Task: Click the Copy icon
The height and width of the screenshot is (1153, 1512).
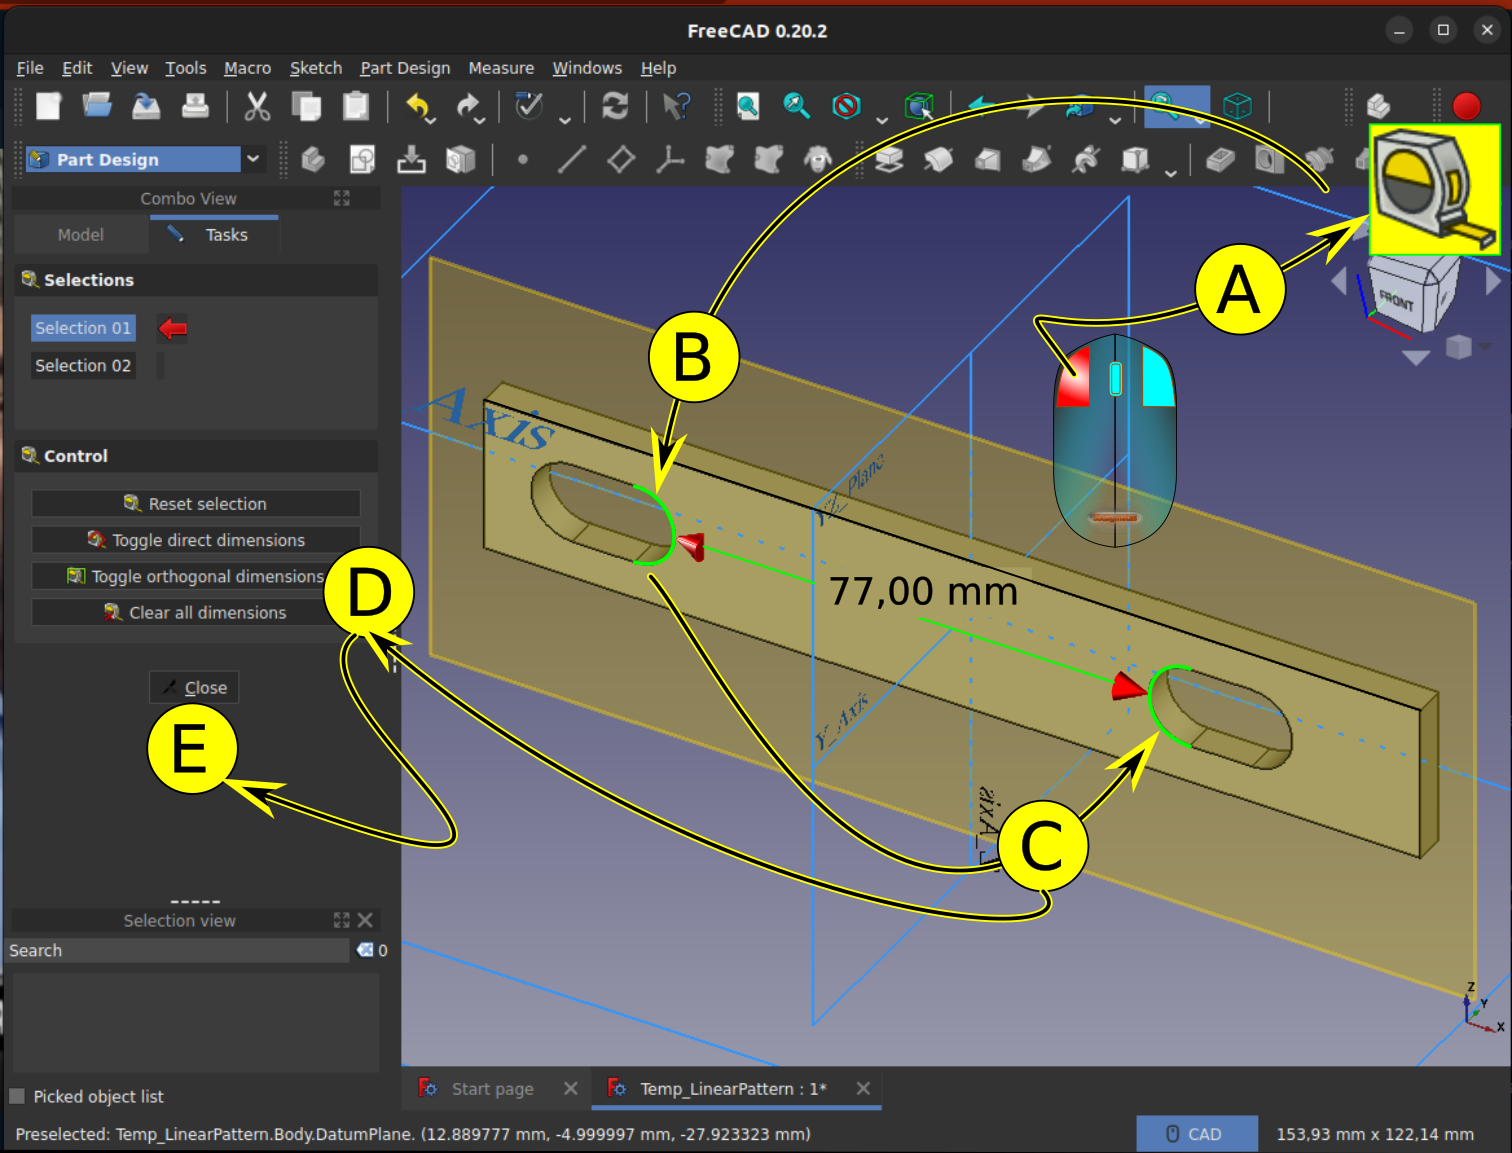Action: click(x=306, y=106)
